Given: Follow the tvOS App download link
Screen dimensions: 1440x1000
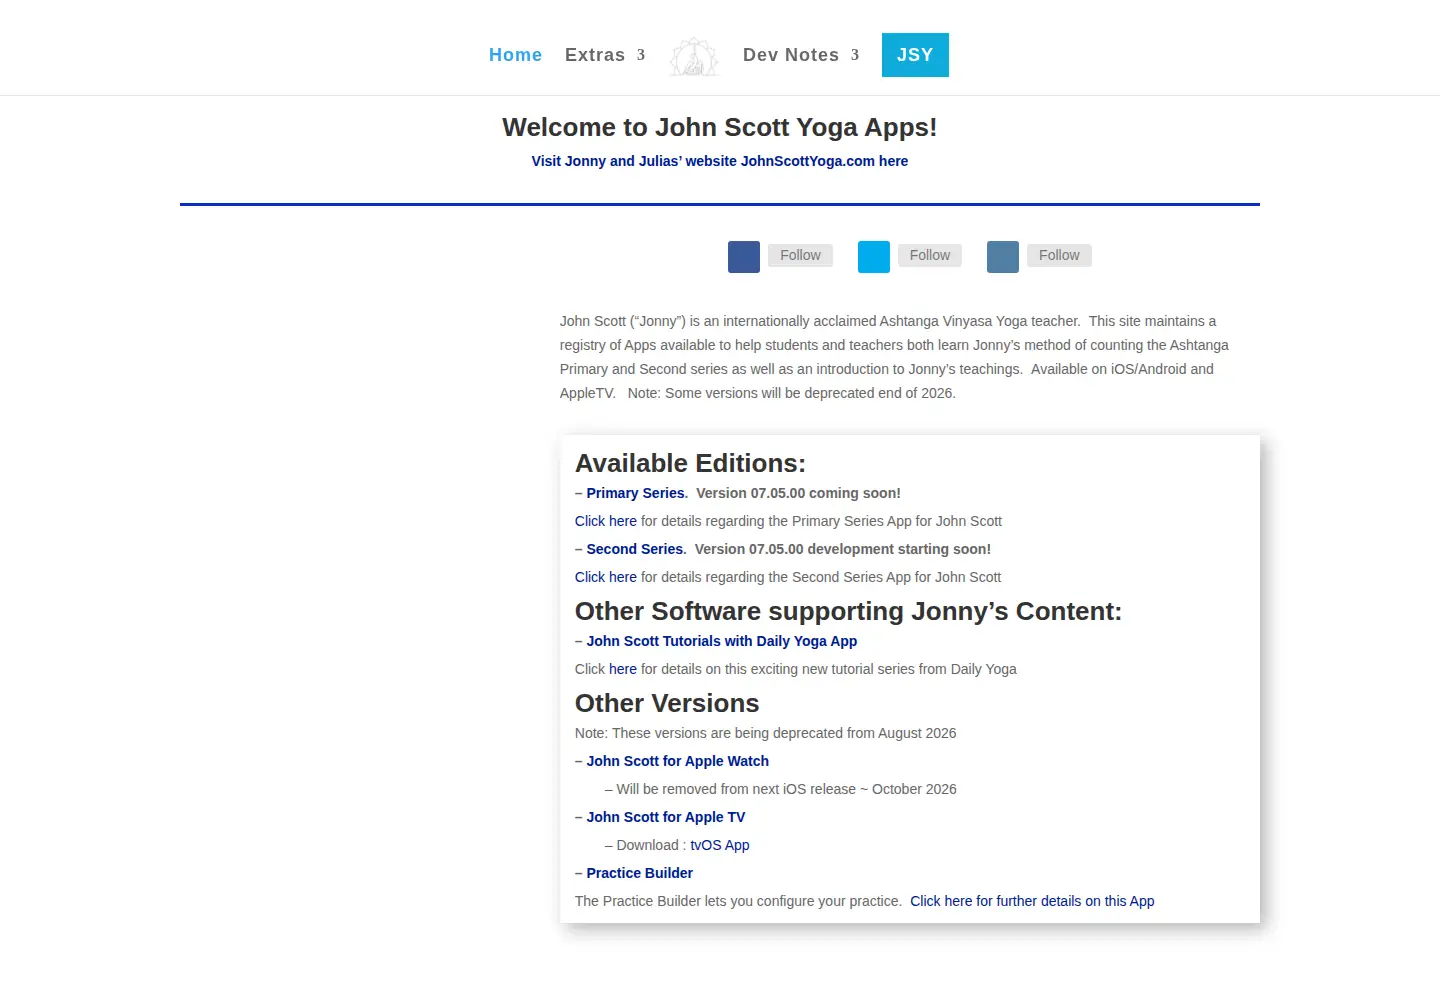Looking at the screenshot, I should 720,845.
